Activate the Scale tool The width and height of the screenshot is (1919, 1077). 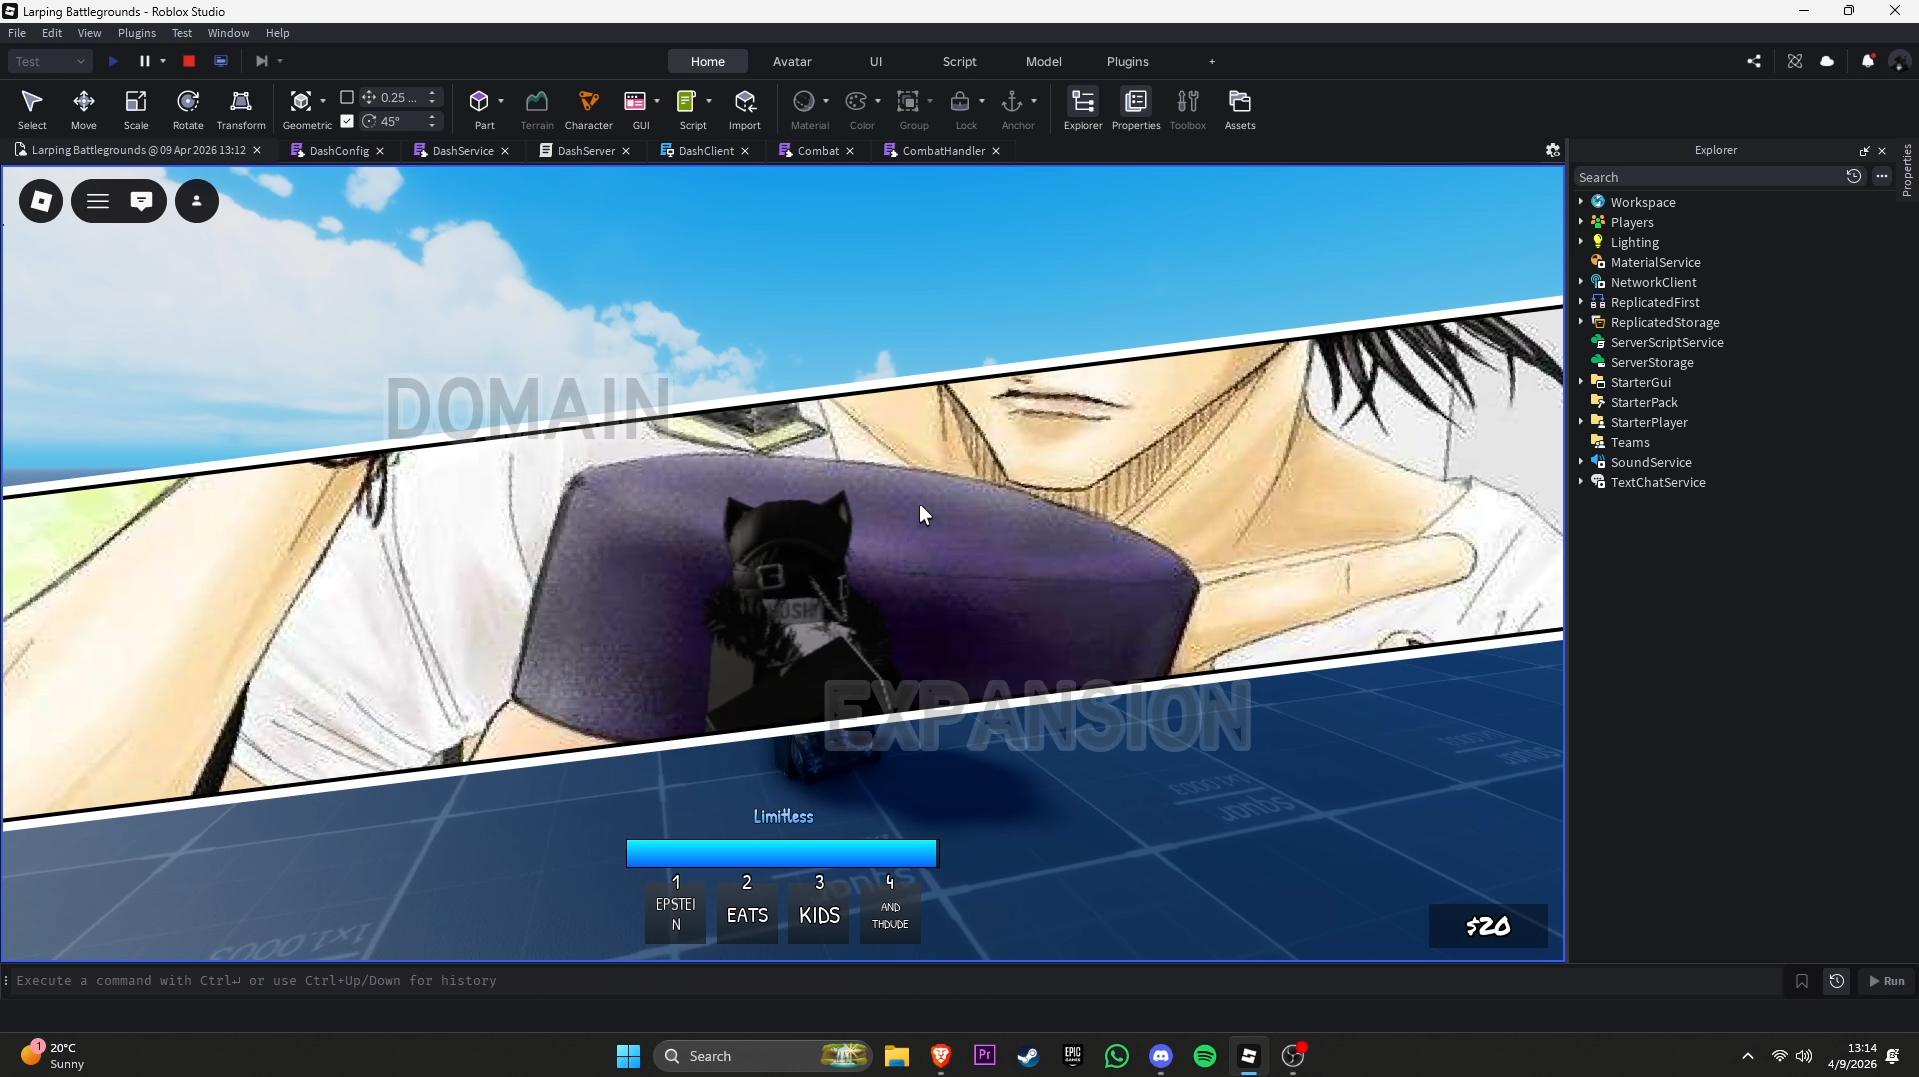136,109
